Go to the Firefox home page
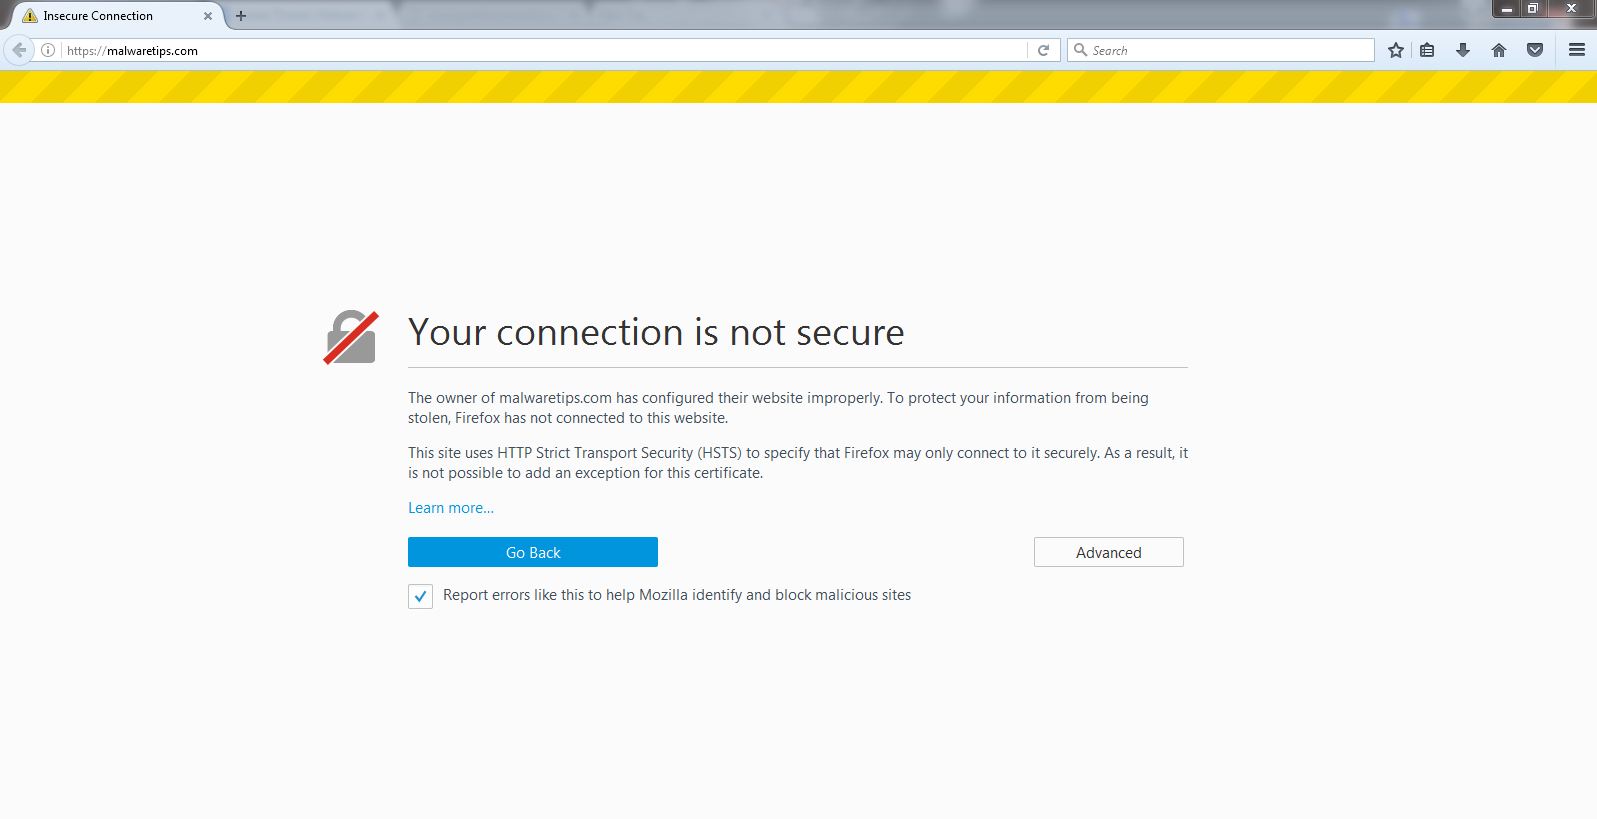Viewport: 1597px width, 819px height. point(1498,50)
